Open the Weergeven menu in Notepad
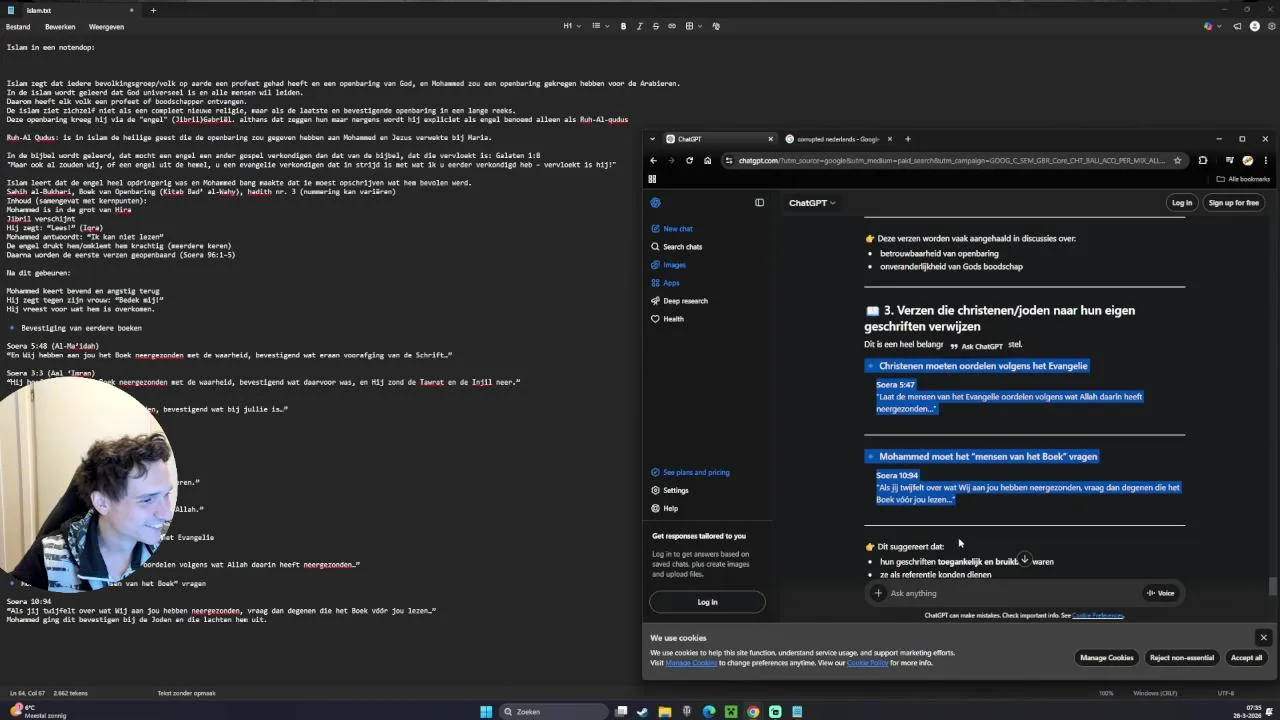 click(106, 27)
